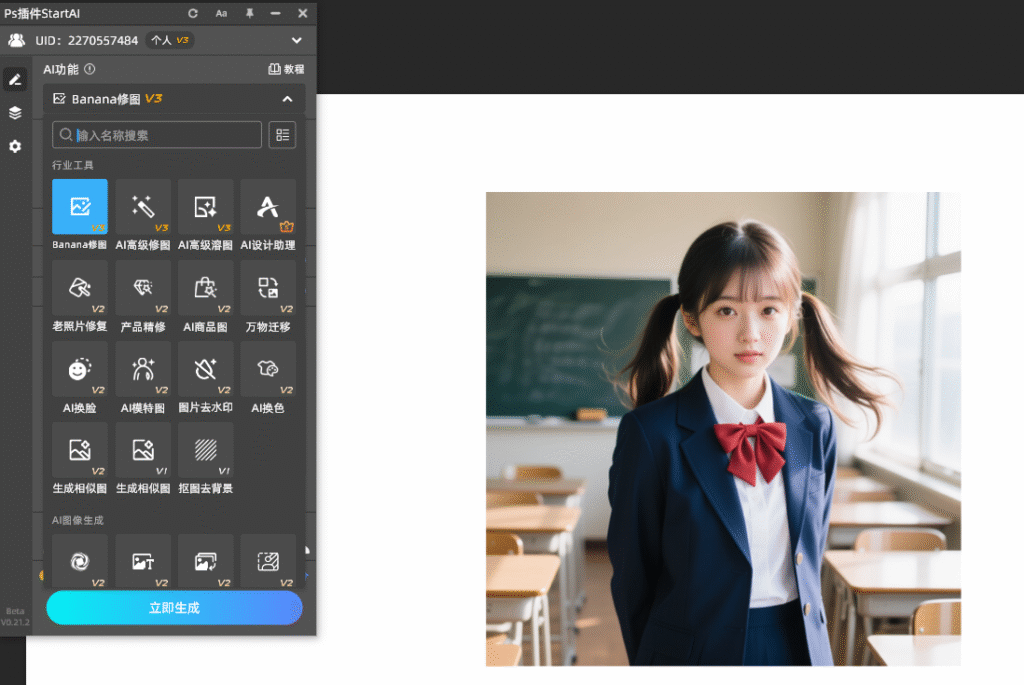This screenshot has height=685, width=1024.
Task: Pin the StartAI plugin panel
Action: 249,13
